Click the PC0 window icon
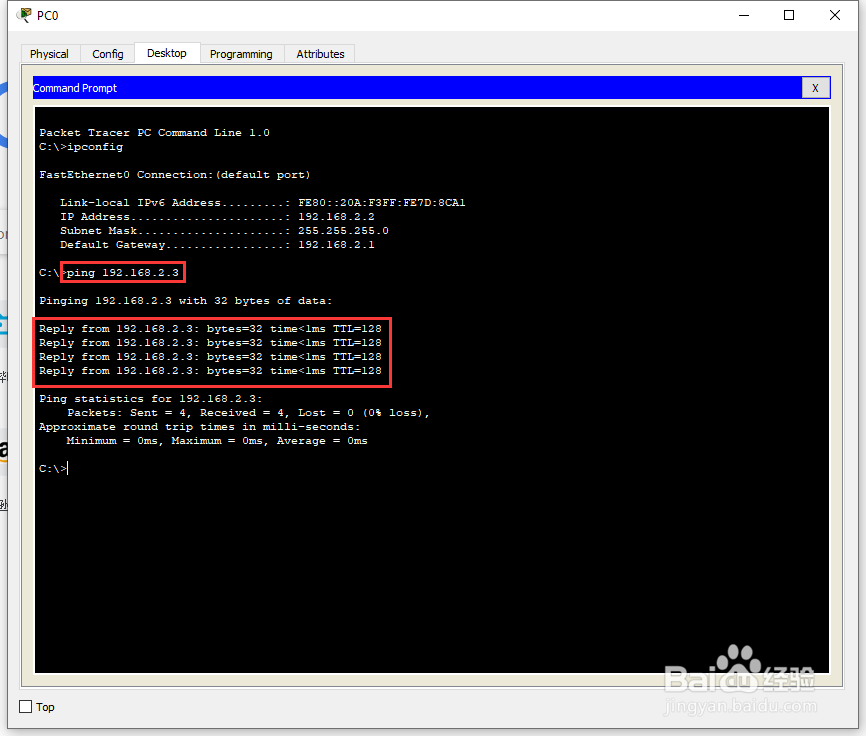This screenshot has width=866, height=736. [x=24, y=15]
